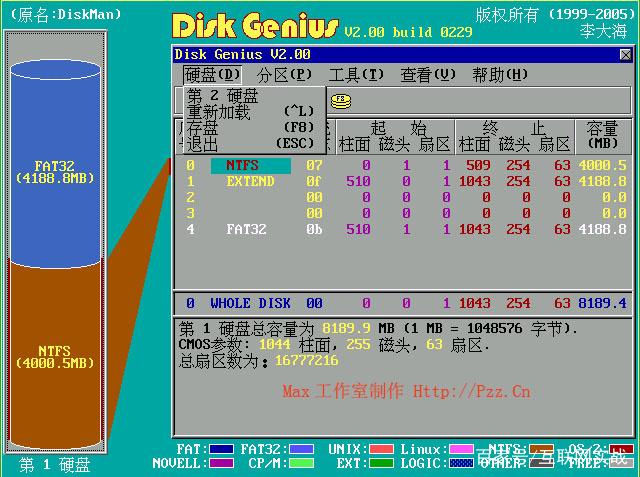Click the WHOLE DISK summary row

pos(404,303)
